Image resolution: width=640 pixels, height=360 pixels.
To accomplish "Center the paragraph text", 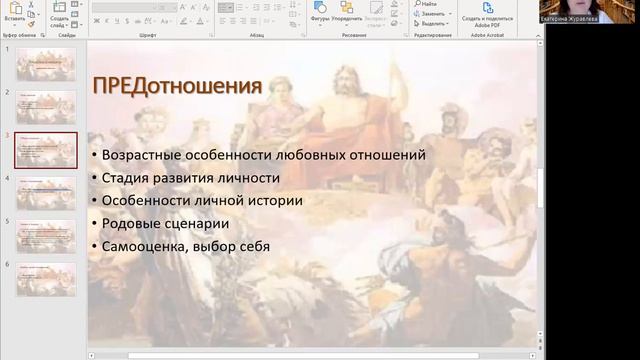I will pos(233,21).
